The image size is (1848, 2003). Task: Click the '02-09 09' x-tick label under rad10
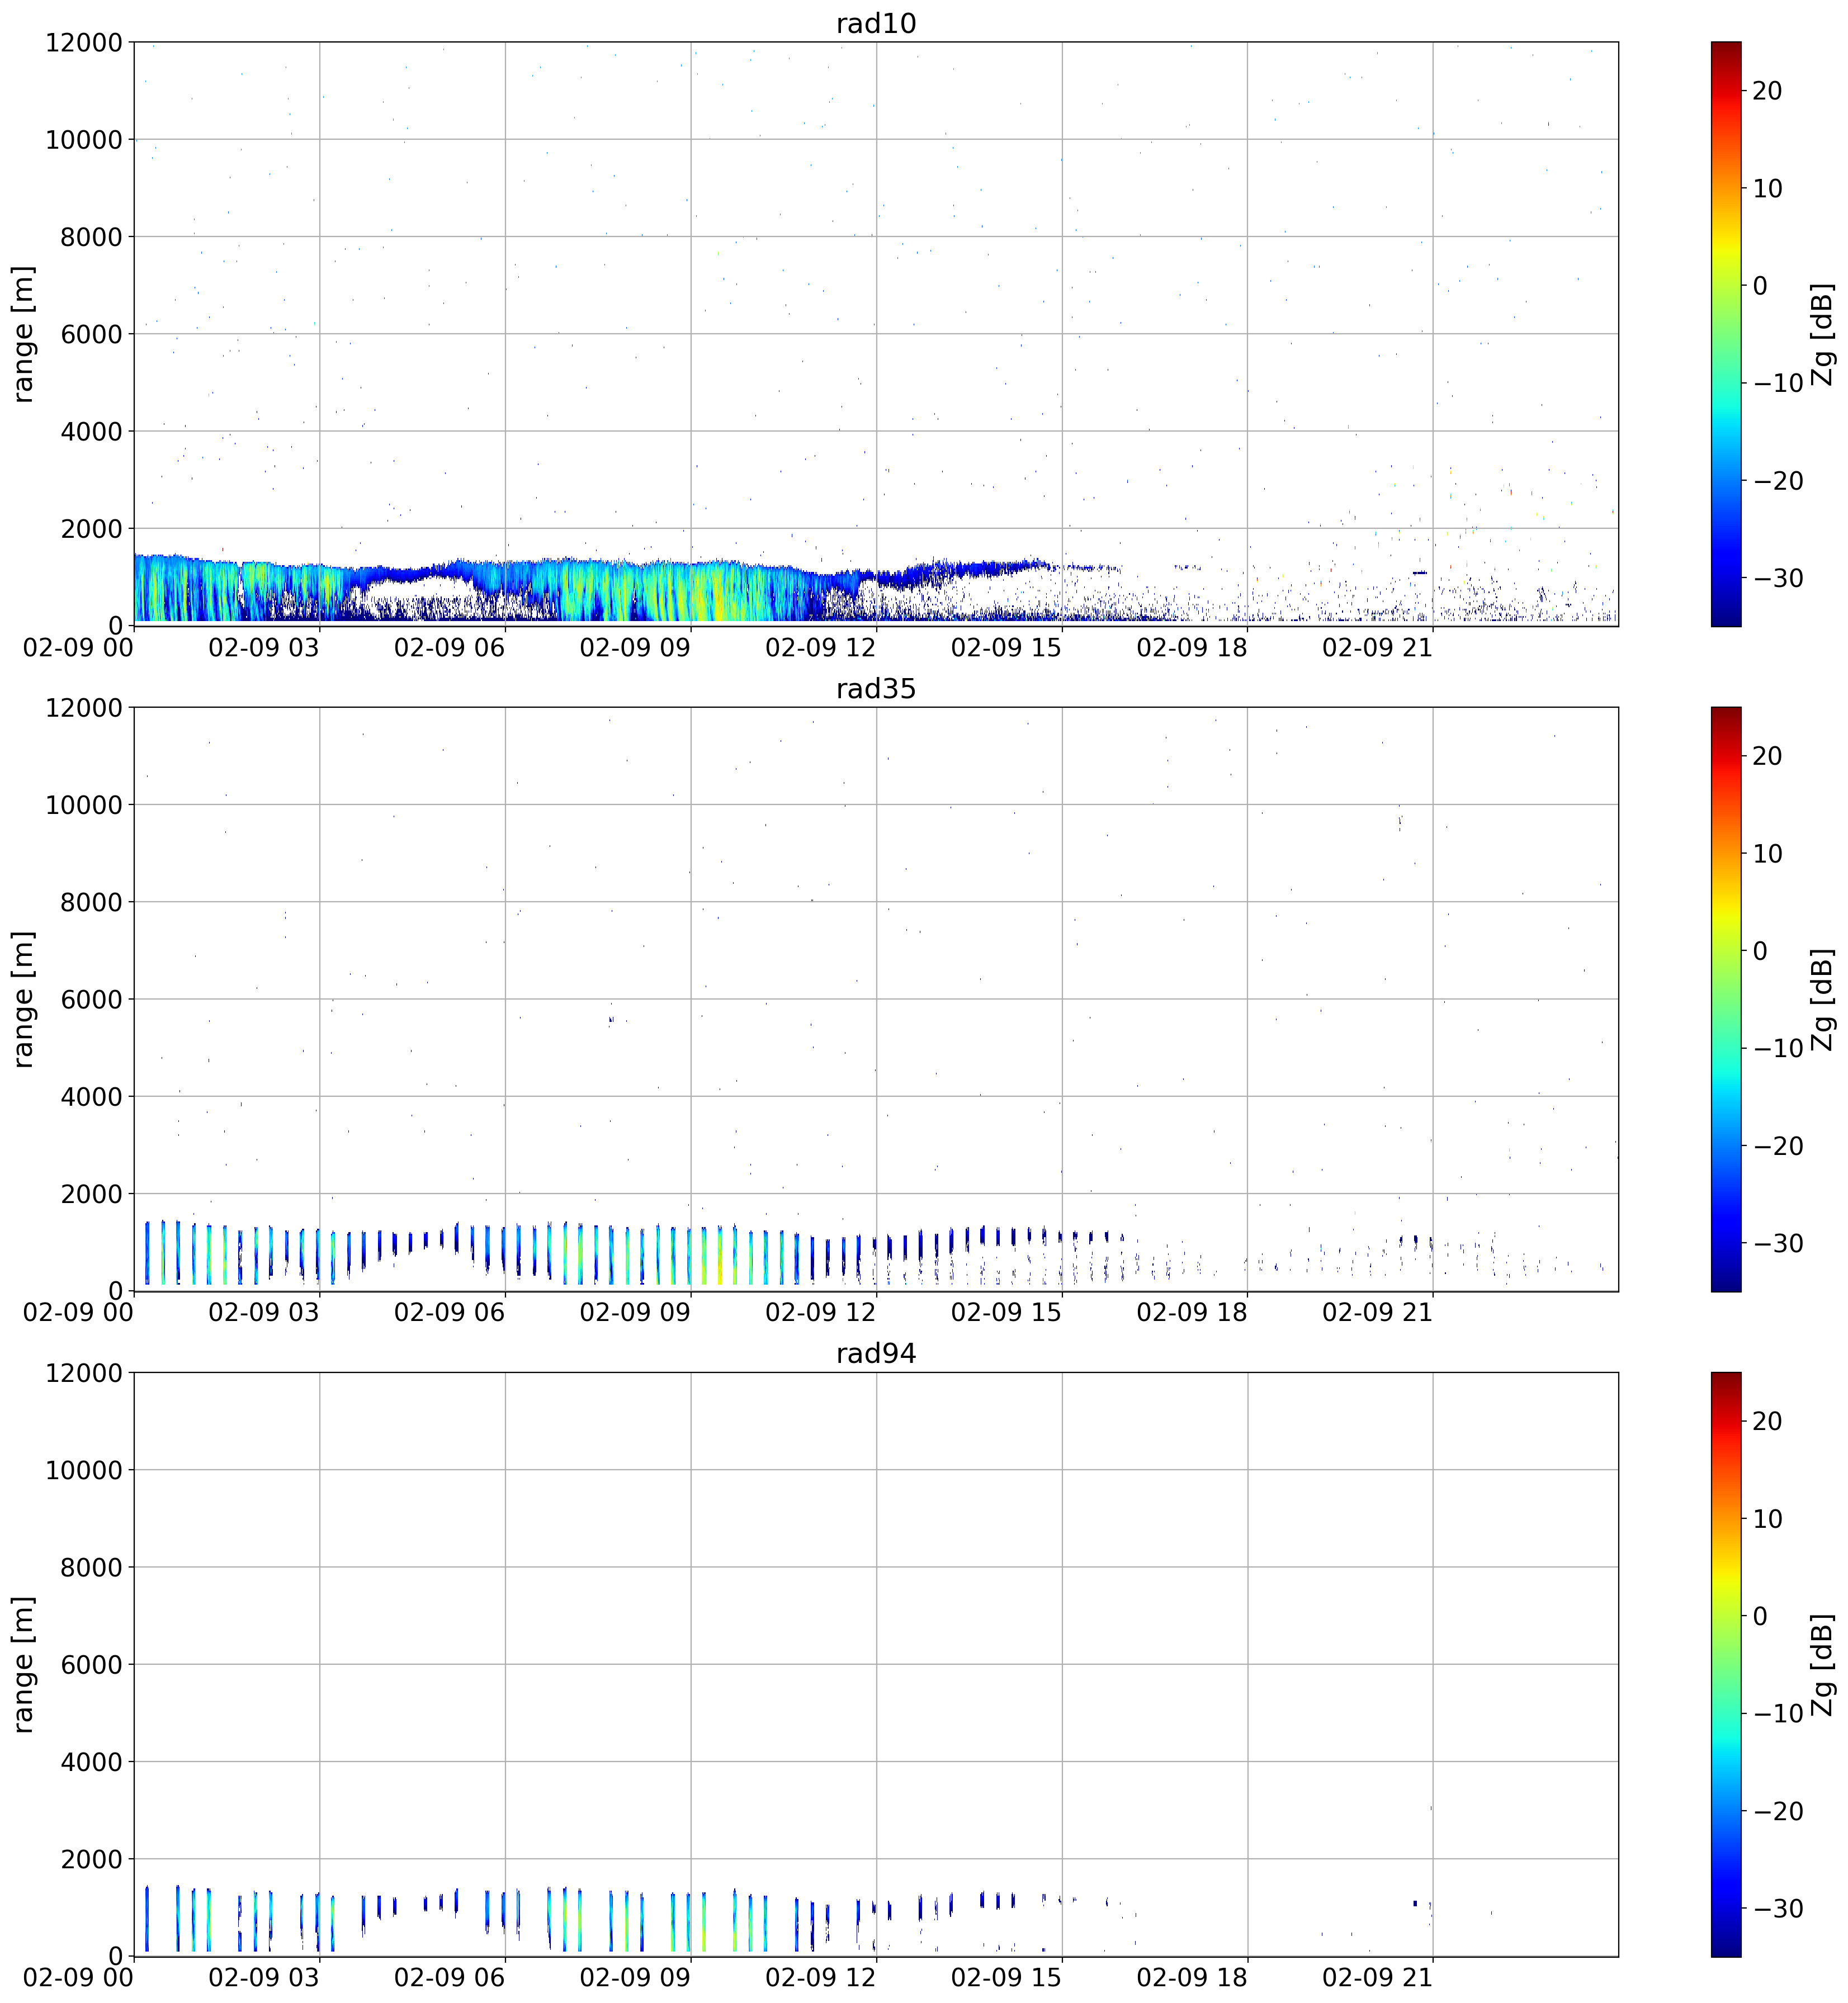coord(635,648)
